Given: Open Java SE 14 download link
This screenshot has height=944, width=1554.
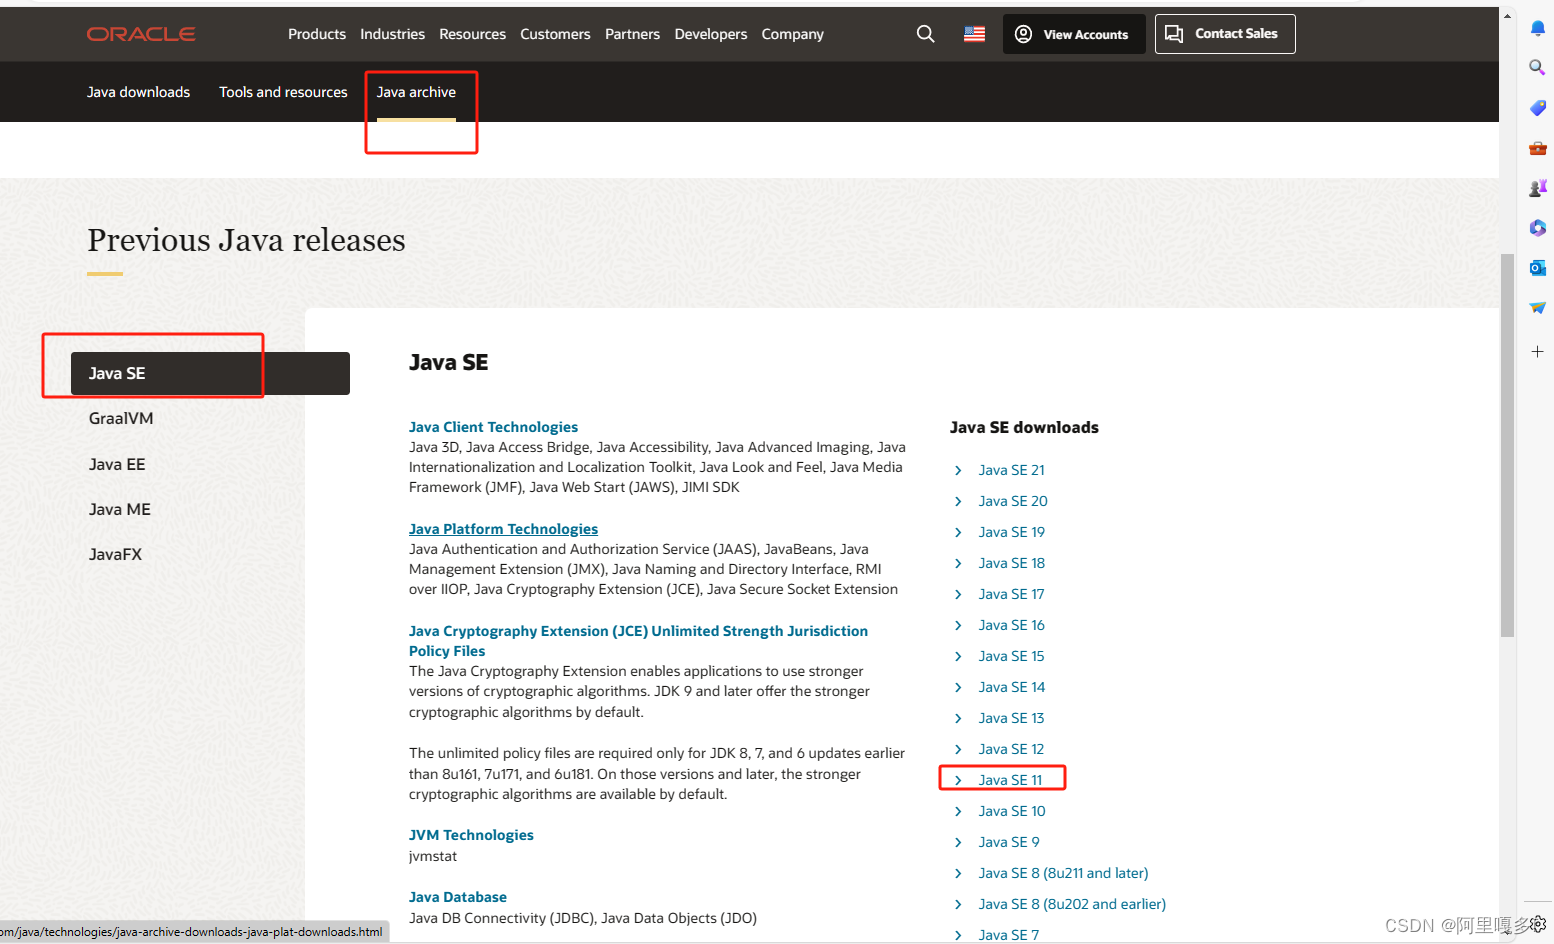Looking at the screenshot, I should pos(1011,687).
